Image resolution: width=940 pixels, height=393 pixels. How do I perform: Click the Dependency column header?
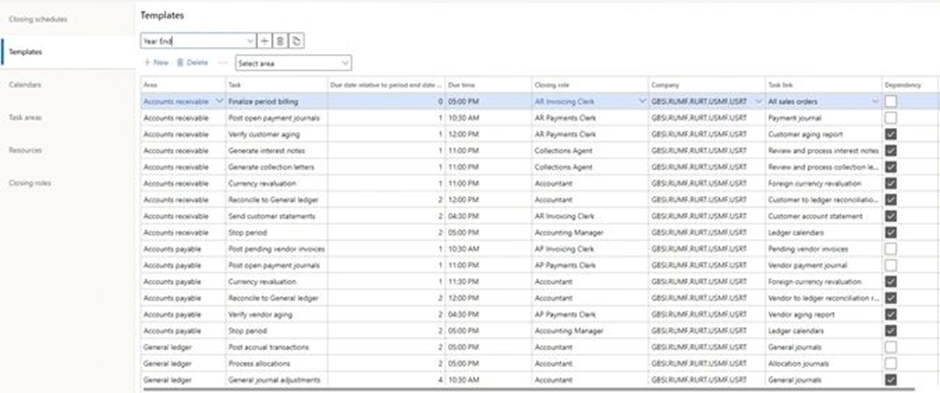point(910,85)
